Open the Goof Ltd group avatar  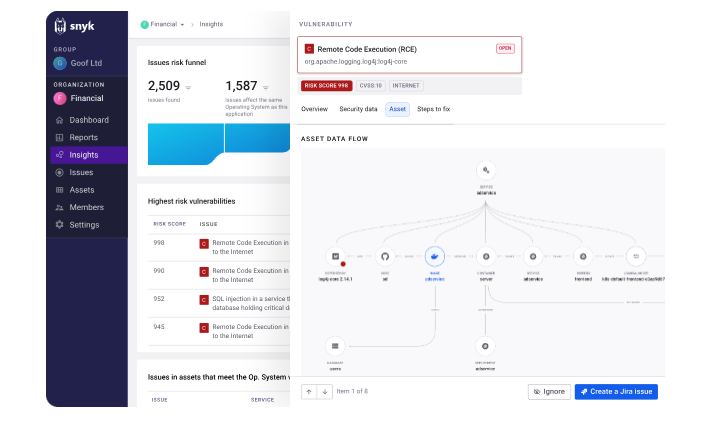pos(60,63)
